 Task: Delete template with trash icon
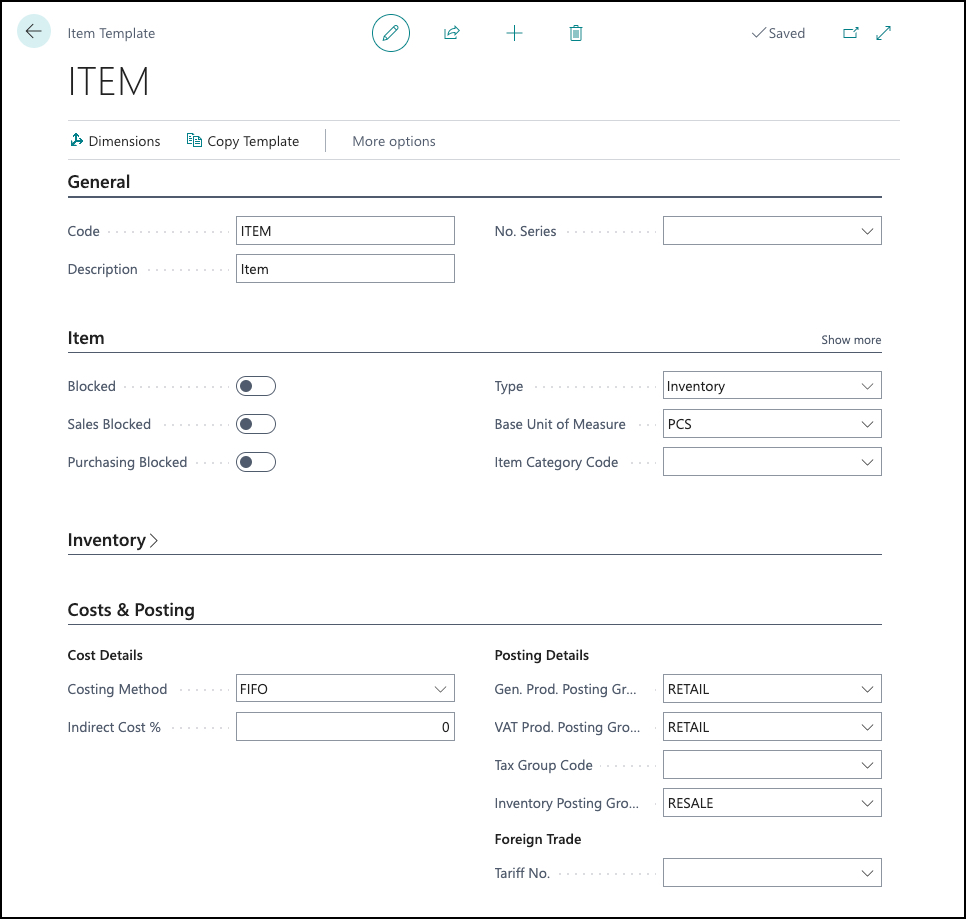575,33
